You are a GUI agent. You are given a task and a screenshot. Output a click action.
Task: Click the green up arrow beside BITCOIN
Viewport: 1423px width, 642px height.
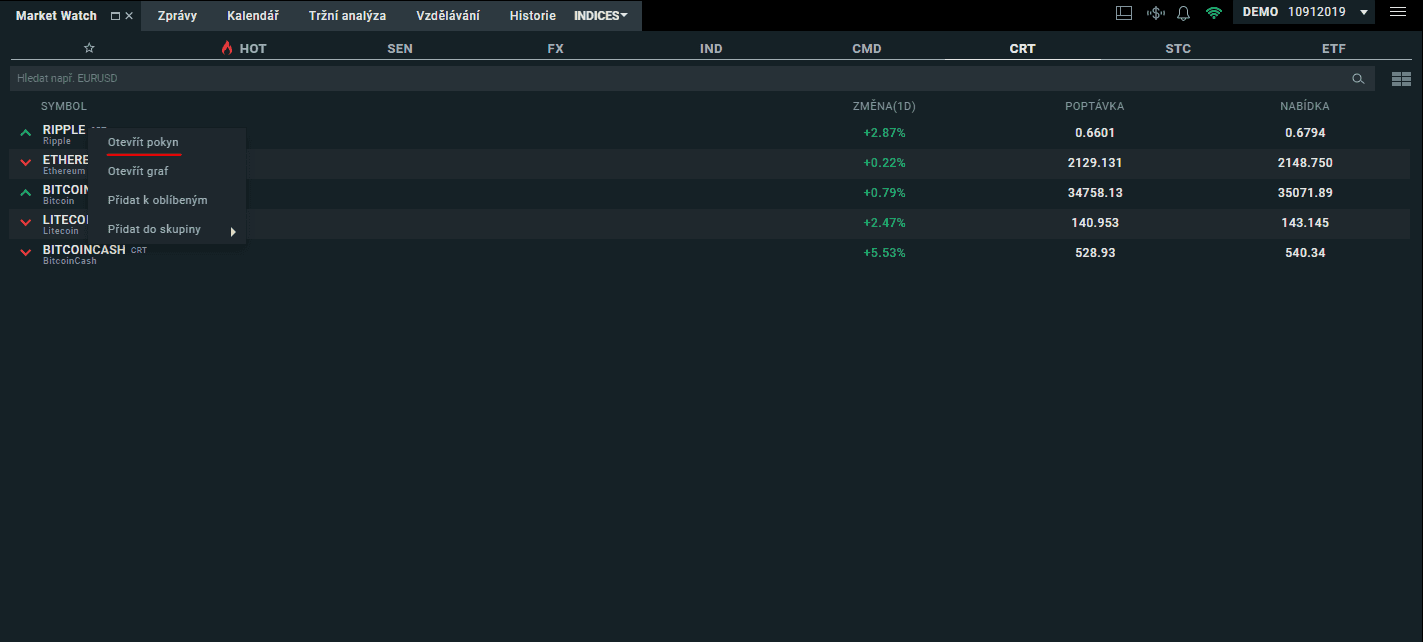[x=26, y=193]
